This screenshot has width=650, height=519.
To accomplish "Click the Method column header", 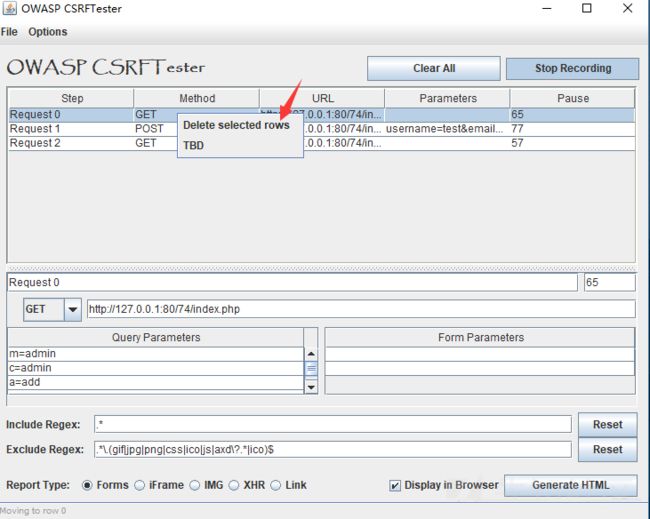I will [x=197, y=99].
